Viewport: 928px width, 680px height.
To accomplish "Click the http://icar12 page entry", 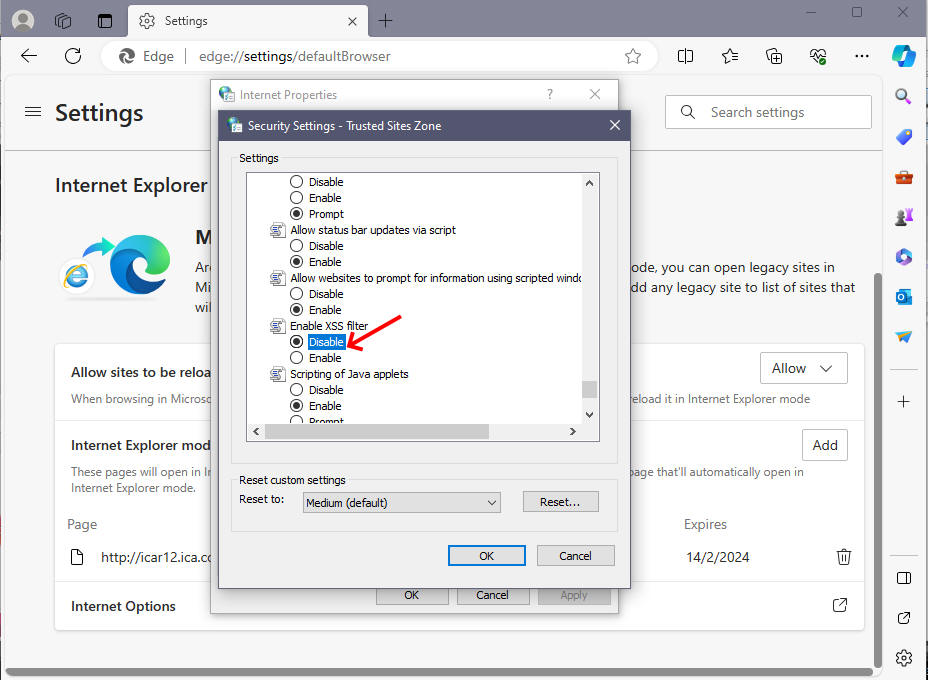I will (156, 557).
